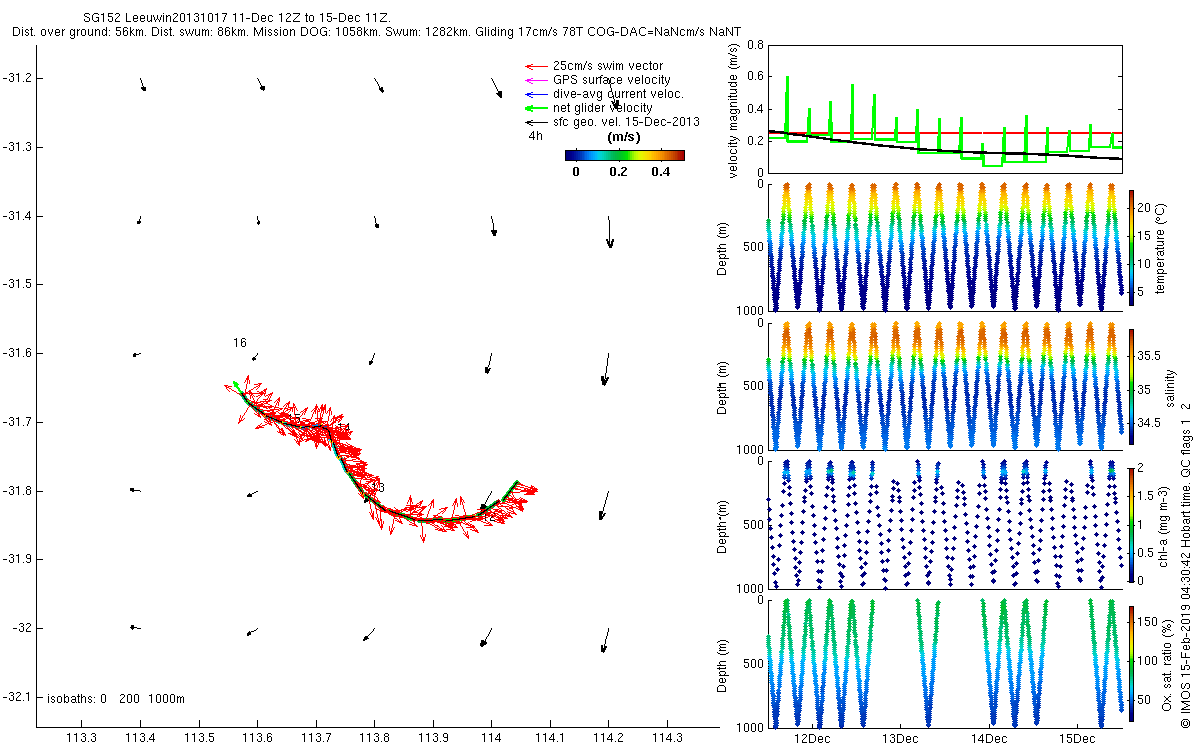Click the '(m/s)' label above the velocity colorbar
Image resolution: width=1200 pixels, height=750 pixels.
[x=625, y=137]
